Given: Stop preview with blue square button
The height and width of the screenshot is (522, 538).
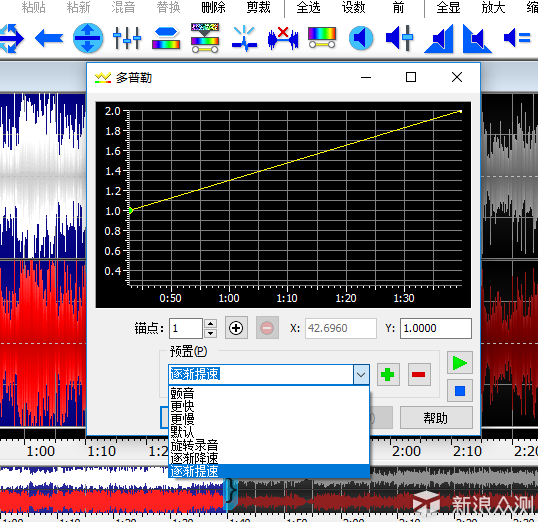Looking at the screenshot, I should click(x=460, y=391).
